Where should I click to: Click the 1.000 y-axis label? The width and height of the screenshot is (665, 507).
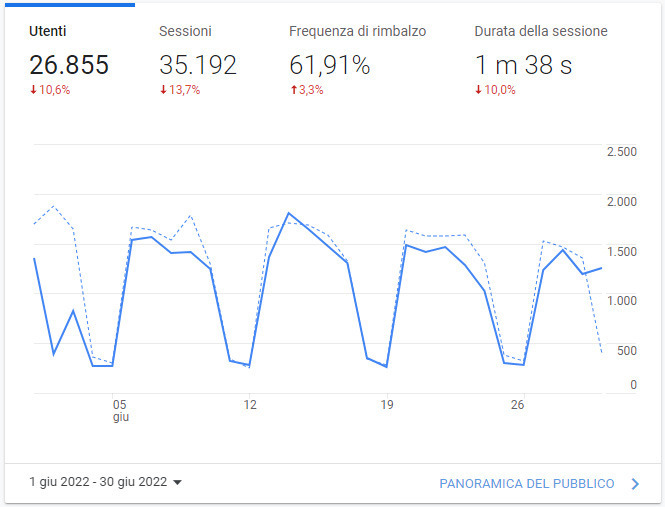click(x=622, y=301)
